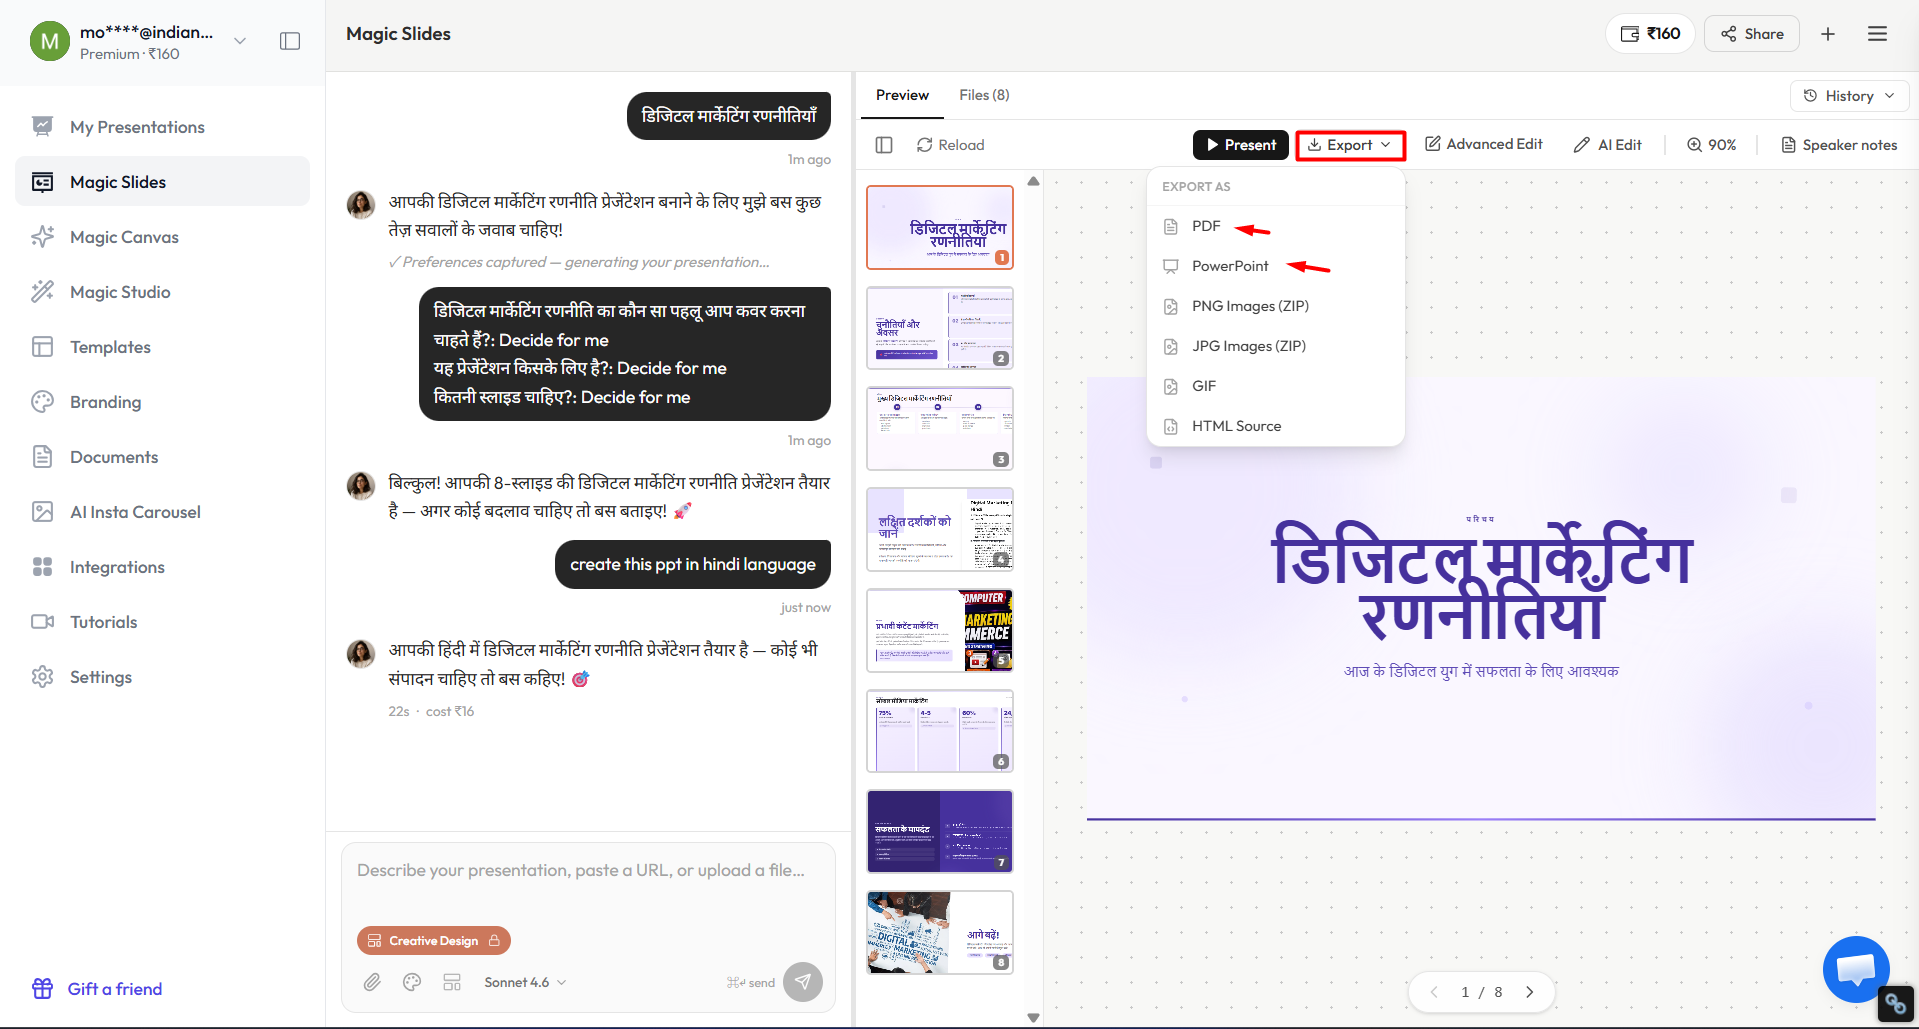Screen dimensions: 1919x1029
Task: Select slide 3 thumbnail
Action: pos(940,428)
